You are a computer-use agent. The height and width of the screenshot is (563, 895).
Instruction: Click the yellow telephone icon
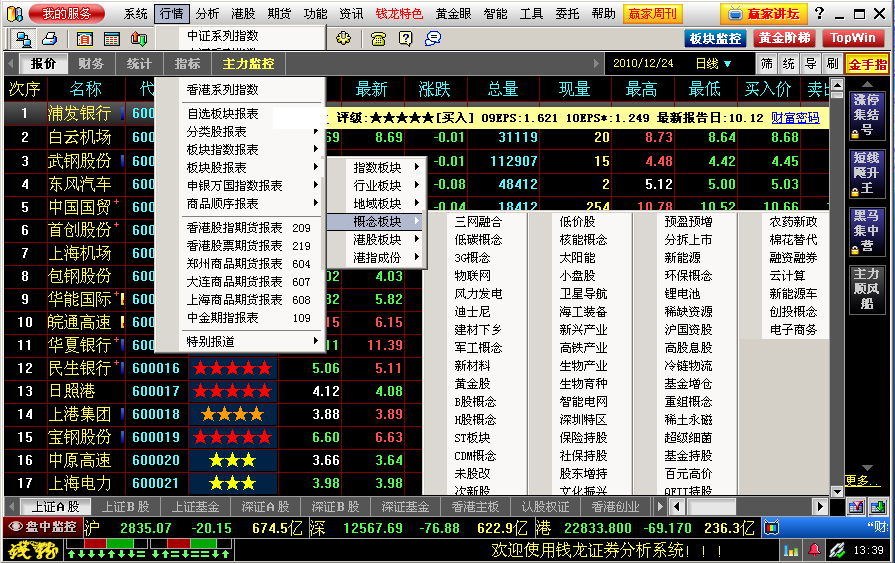[378, 39]
